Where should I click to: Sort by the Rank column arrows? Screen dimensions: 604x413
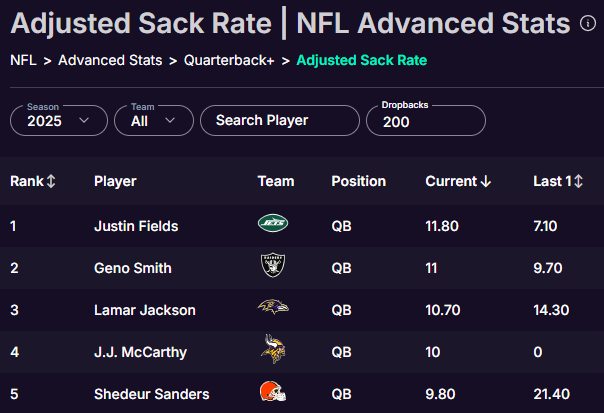[x=51, y=181]
